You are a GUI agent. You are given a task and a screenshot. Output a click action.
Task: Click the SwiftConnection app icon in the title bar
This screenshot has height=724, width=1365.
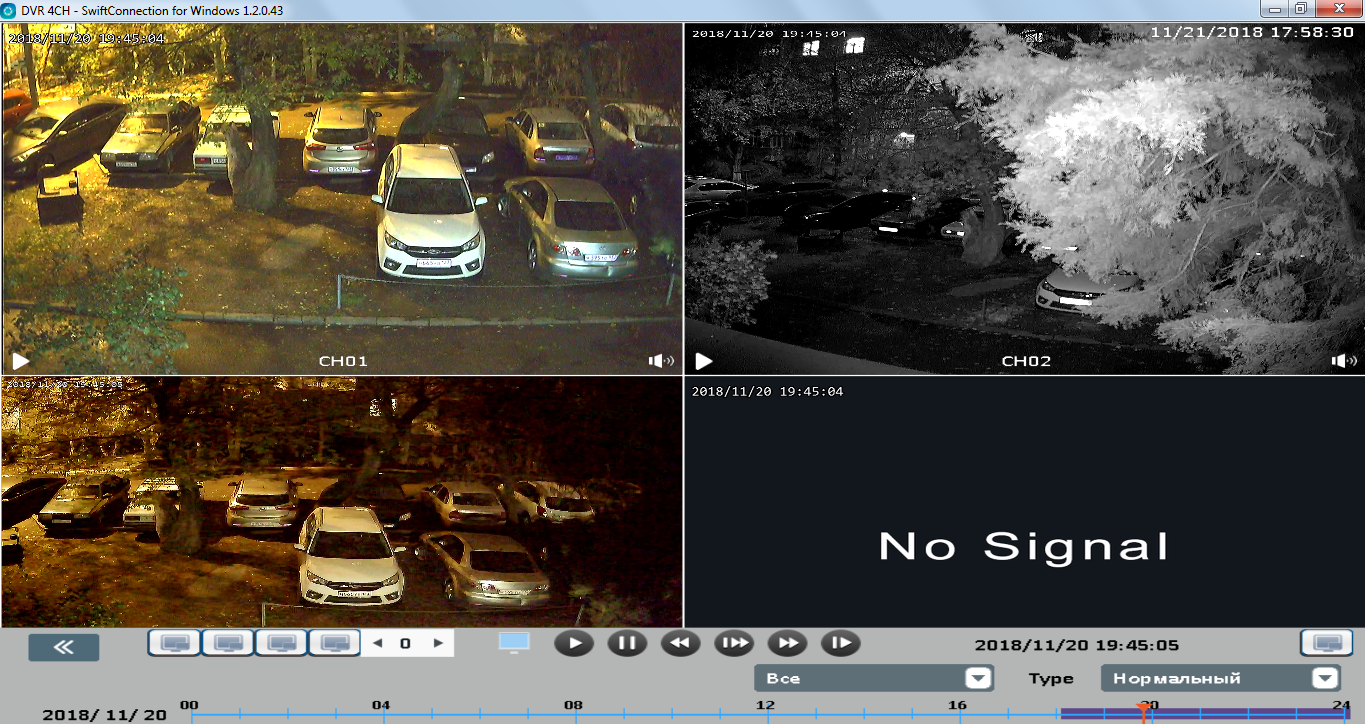9,9
